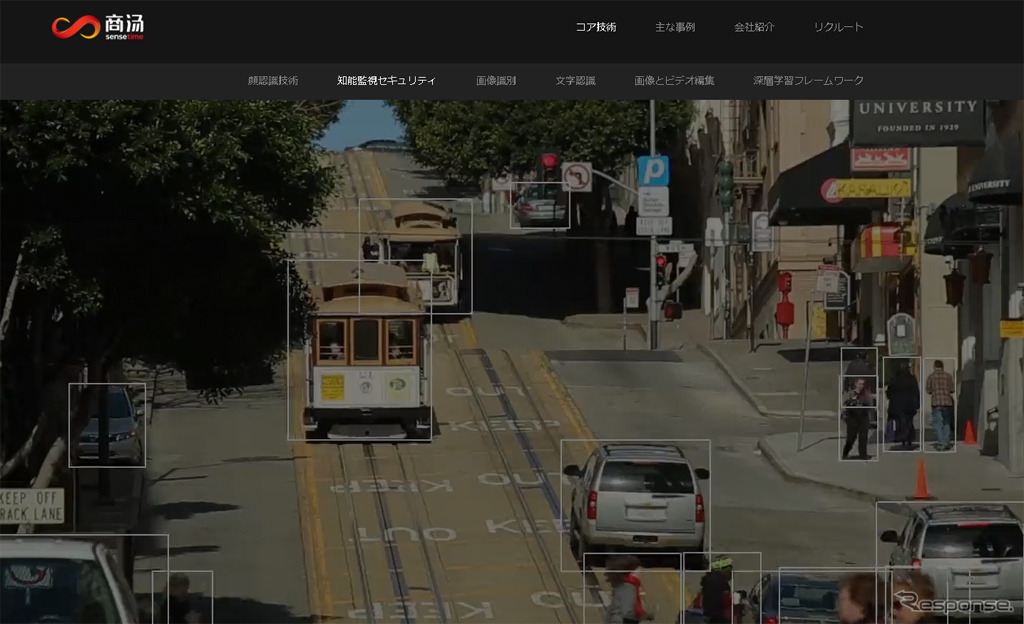Switch to 顔認識技術 tab
The height and width of the screenshot is (624, 1024).
pyautogui.click(x=273, y=81)
